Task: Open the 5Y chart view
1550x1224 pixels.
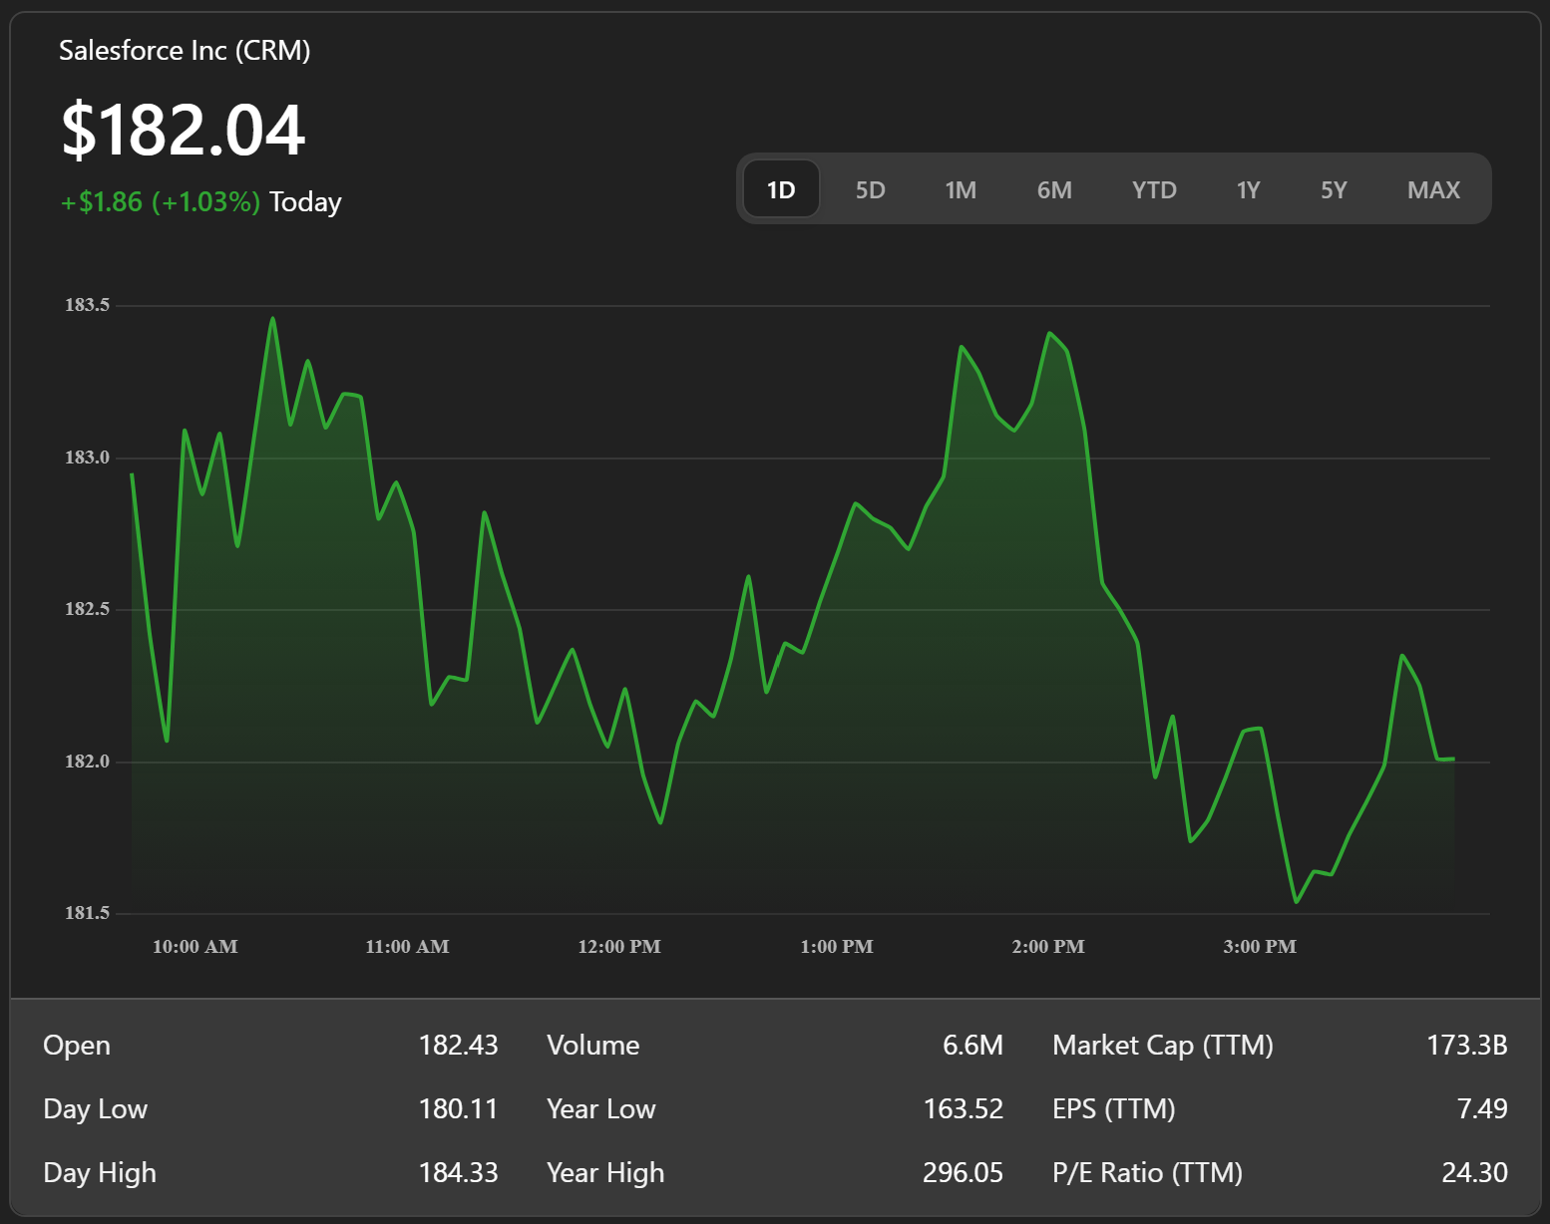Action: pyautogui.click(x=1334, y=189)
